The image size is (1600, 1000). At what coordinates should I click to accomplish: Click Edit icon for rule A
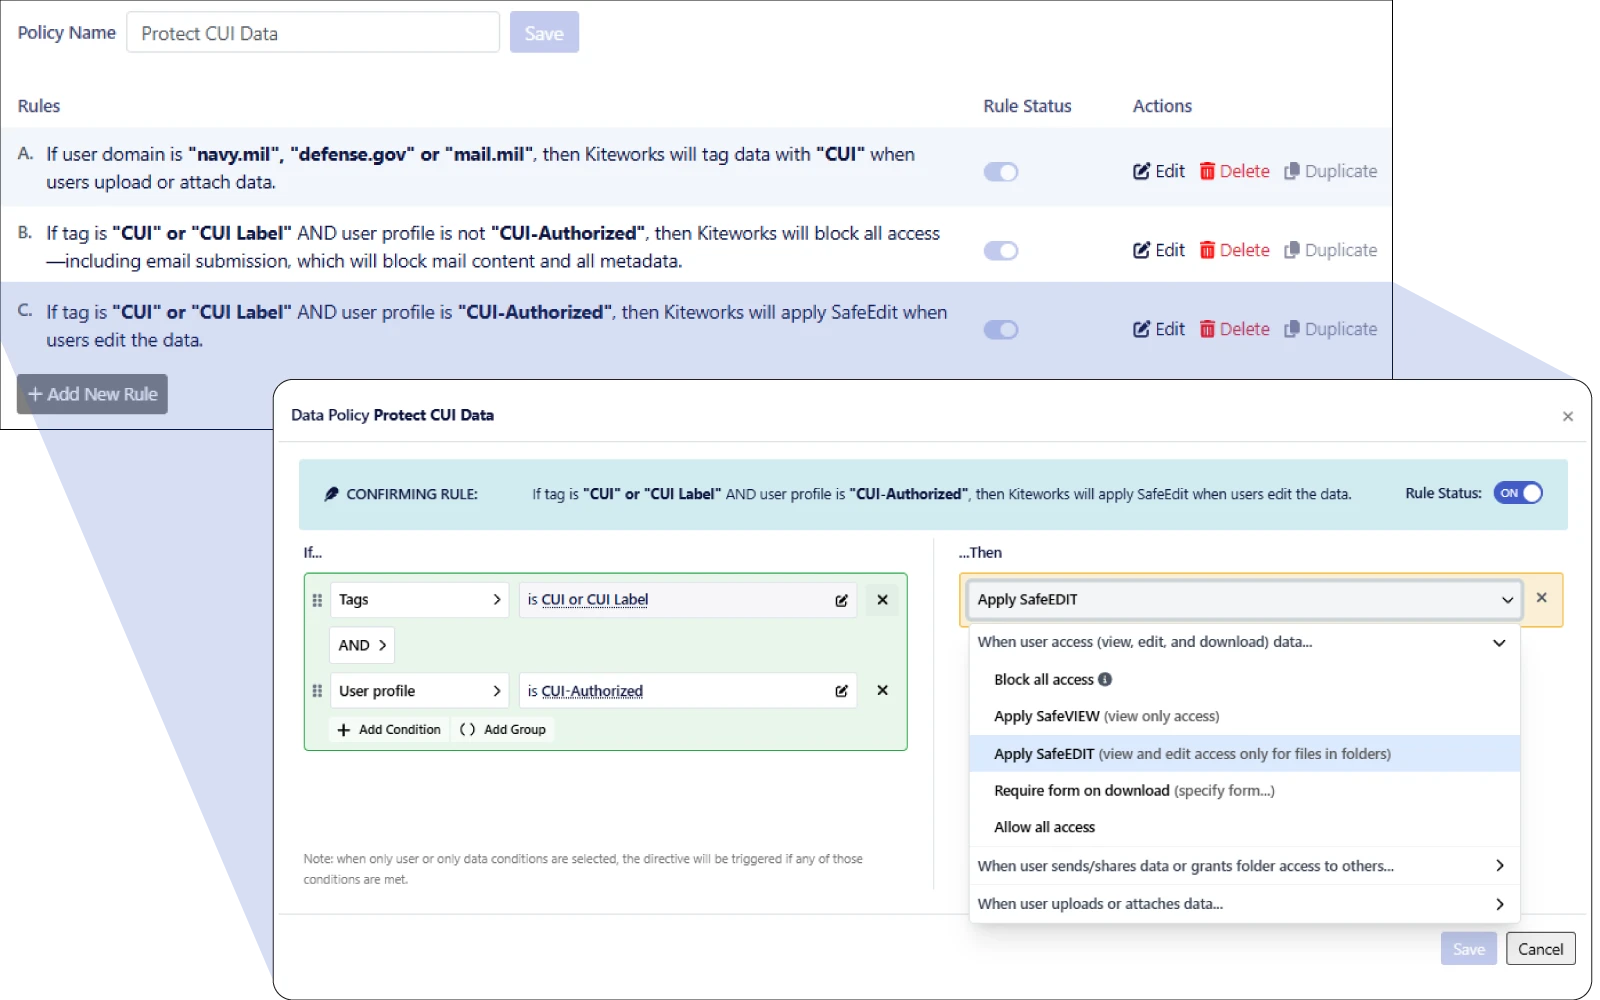[1141, 171]
